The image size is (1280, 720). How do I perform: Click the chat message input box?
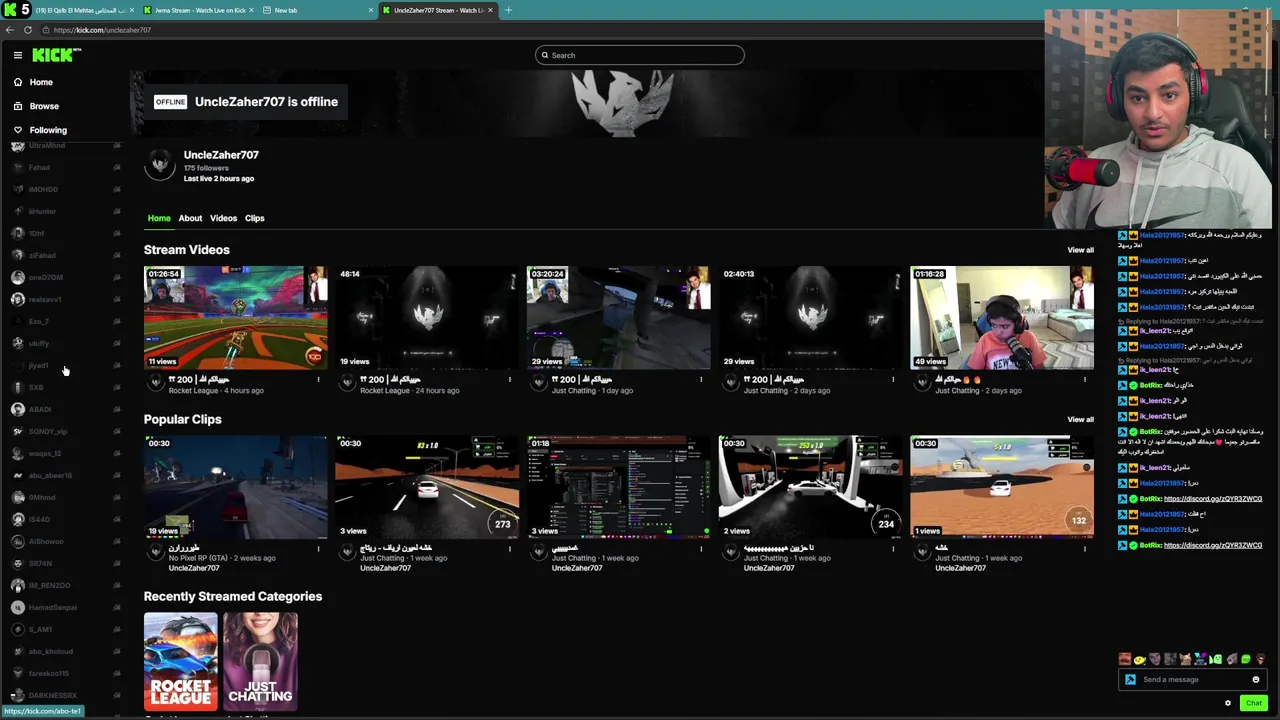(1190, 680)
